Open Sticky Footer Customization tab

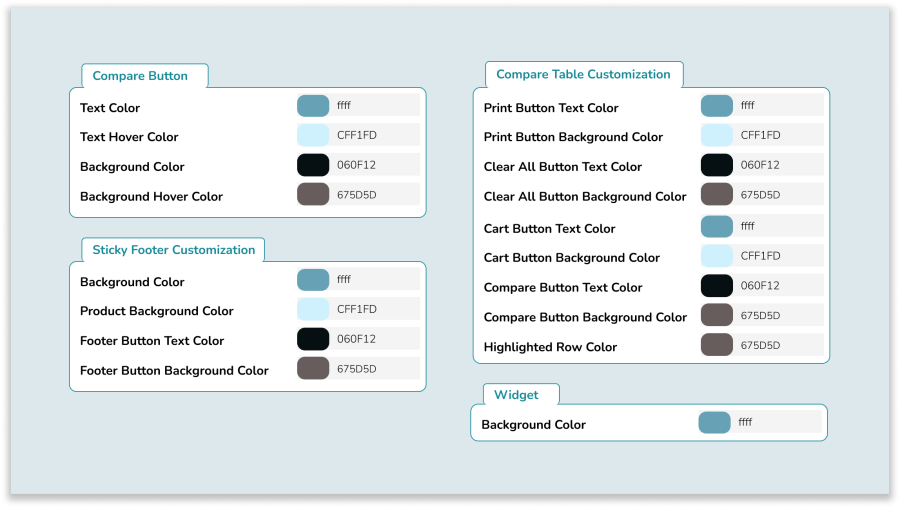click(174, 250)
